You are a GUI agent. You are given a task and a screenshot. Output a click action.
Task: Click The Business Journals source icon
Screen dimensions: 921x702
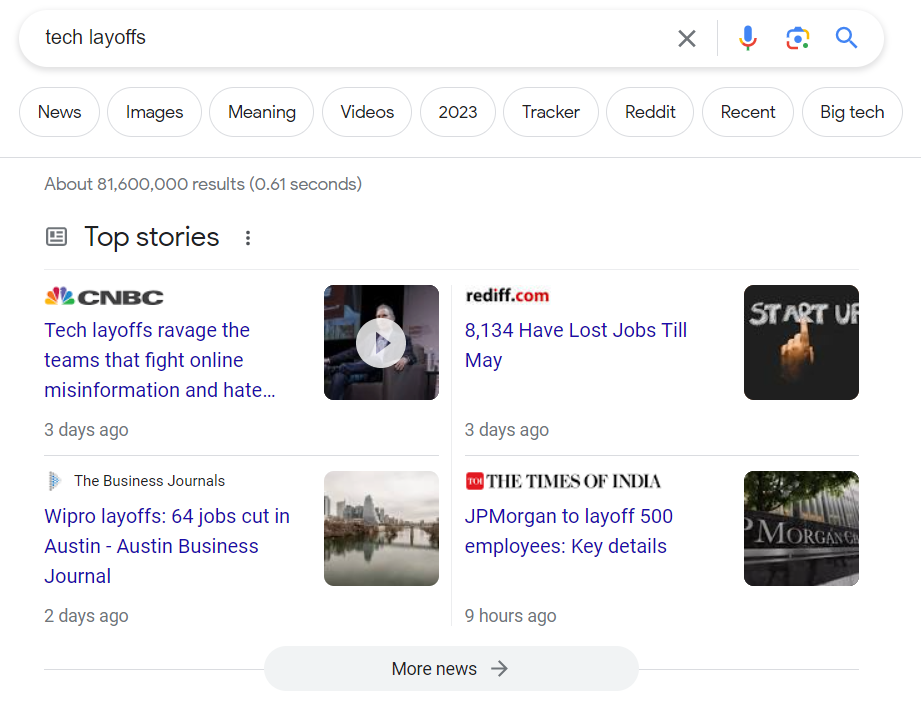coord(54,481)
